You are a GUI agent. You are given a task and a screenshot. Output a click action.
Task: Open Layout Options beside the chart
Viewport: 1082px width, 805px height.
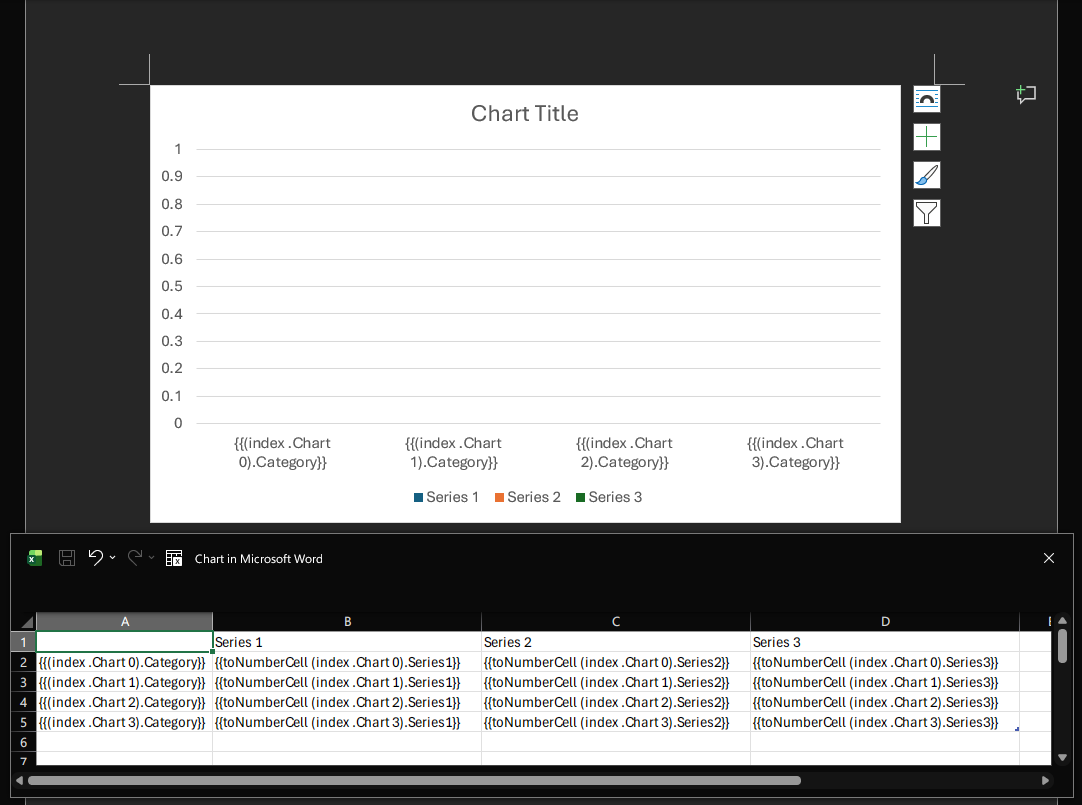point(926,98)
